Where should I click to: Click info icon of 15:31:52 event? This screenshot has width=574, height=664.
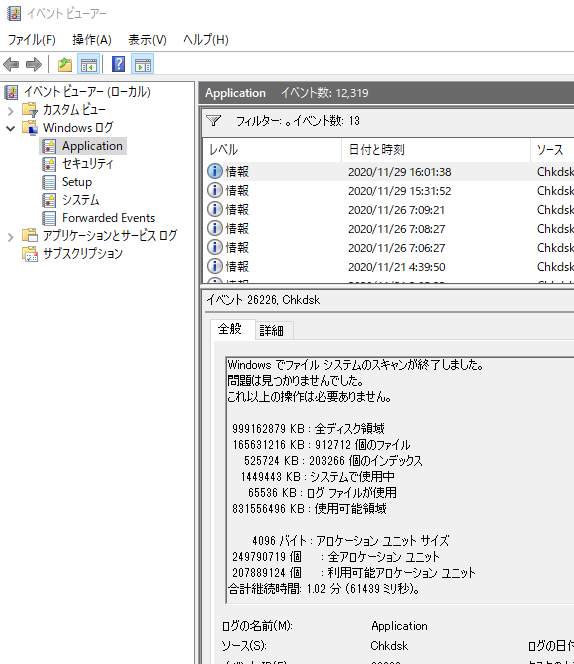215,190
